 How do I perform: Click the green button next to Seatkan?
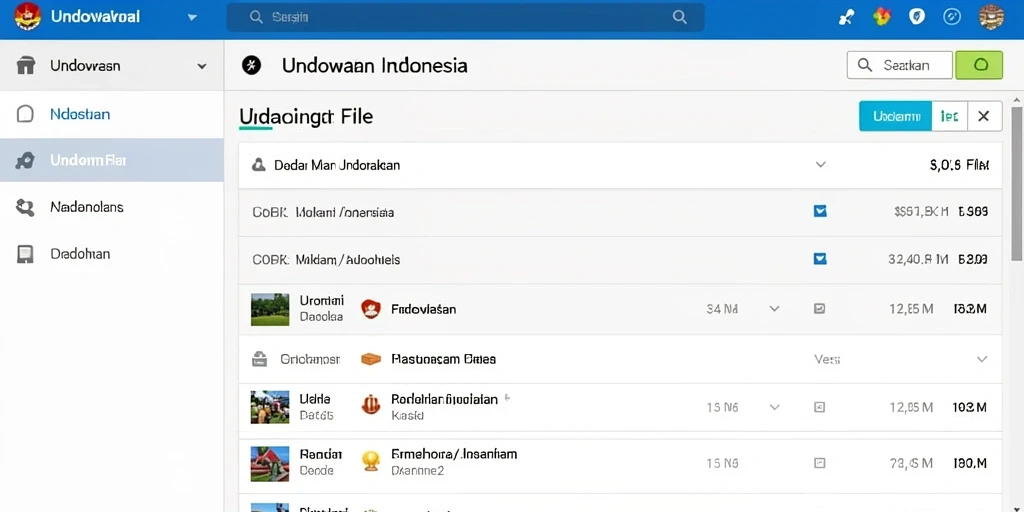coord(979,65)
